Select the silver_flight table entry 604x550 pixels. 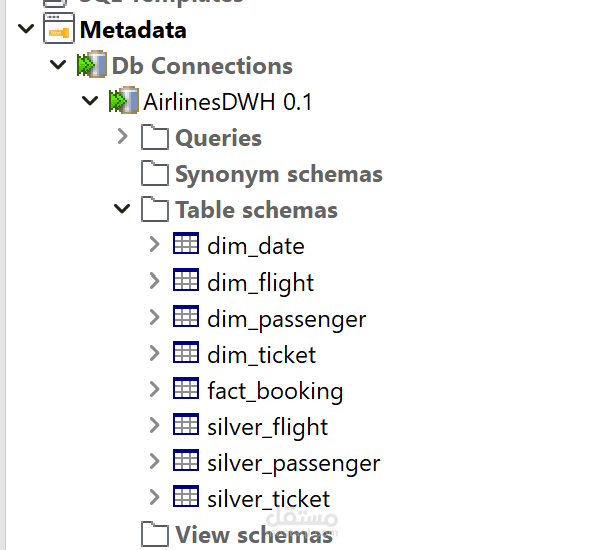coord(267,427)
